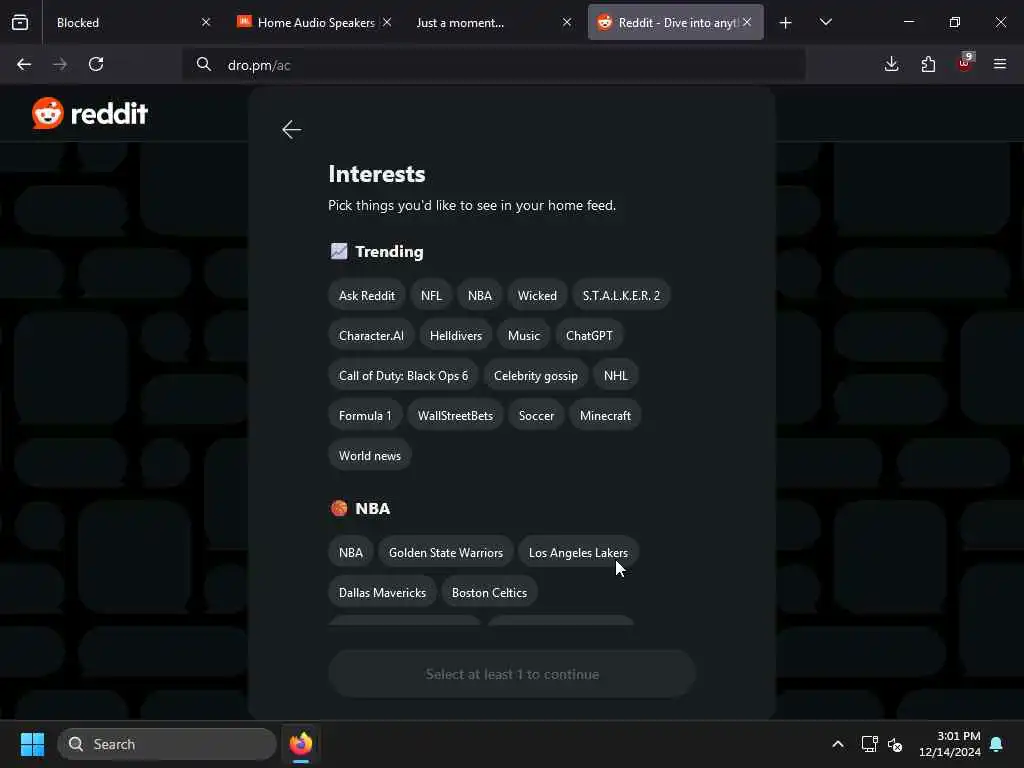Open Firefox View sidebar icon

pyautogui.click(x=20, y=23)
